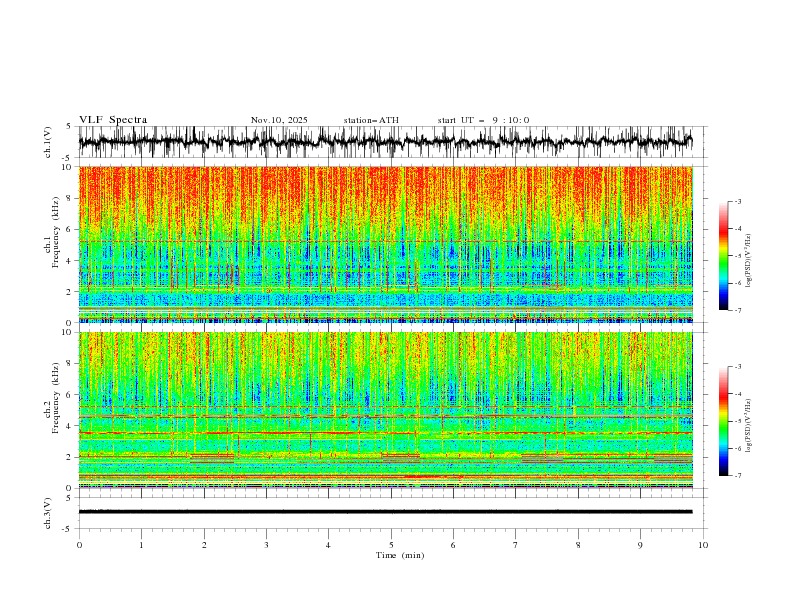Click the "start UT = 9 :10: 0" text

tap(483, 120)
